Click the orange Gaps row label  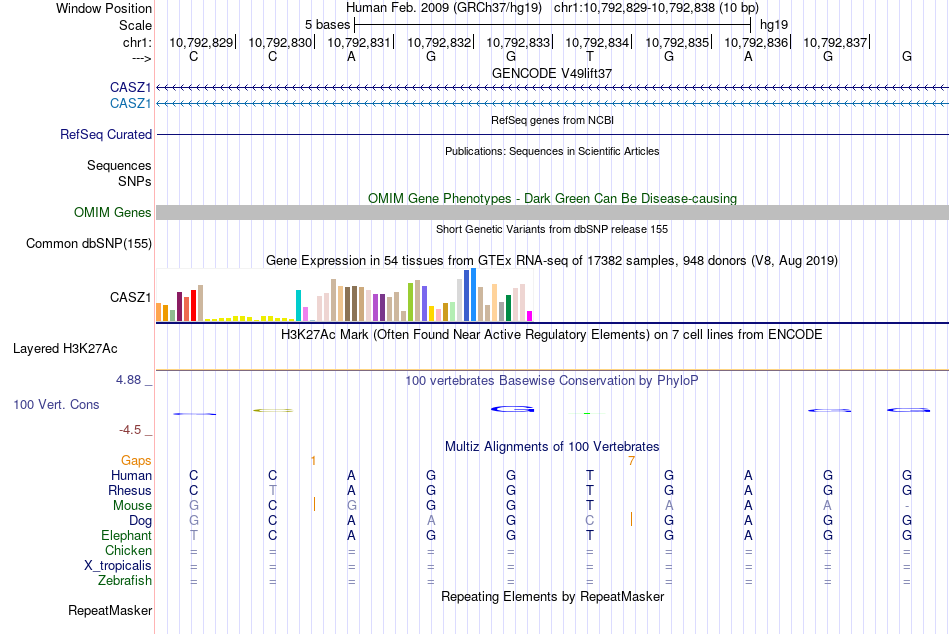pyautogui.click(x=136, y=461)
